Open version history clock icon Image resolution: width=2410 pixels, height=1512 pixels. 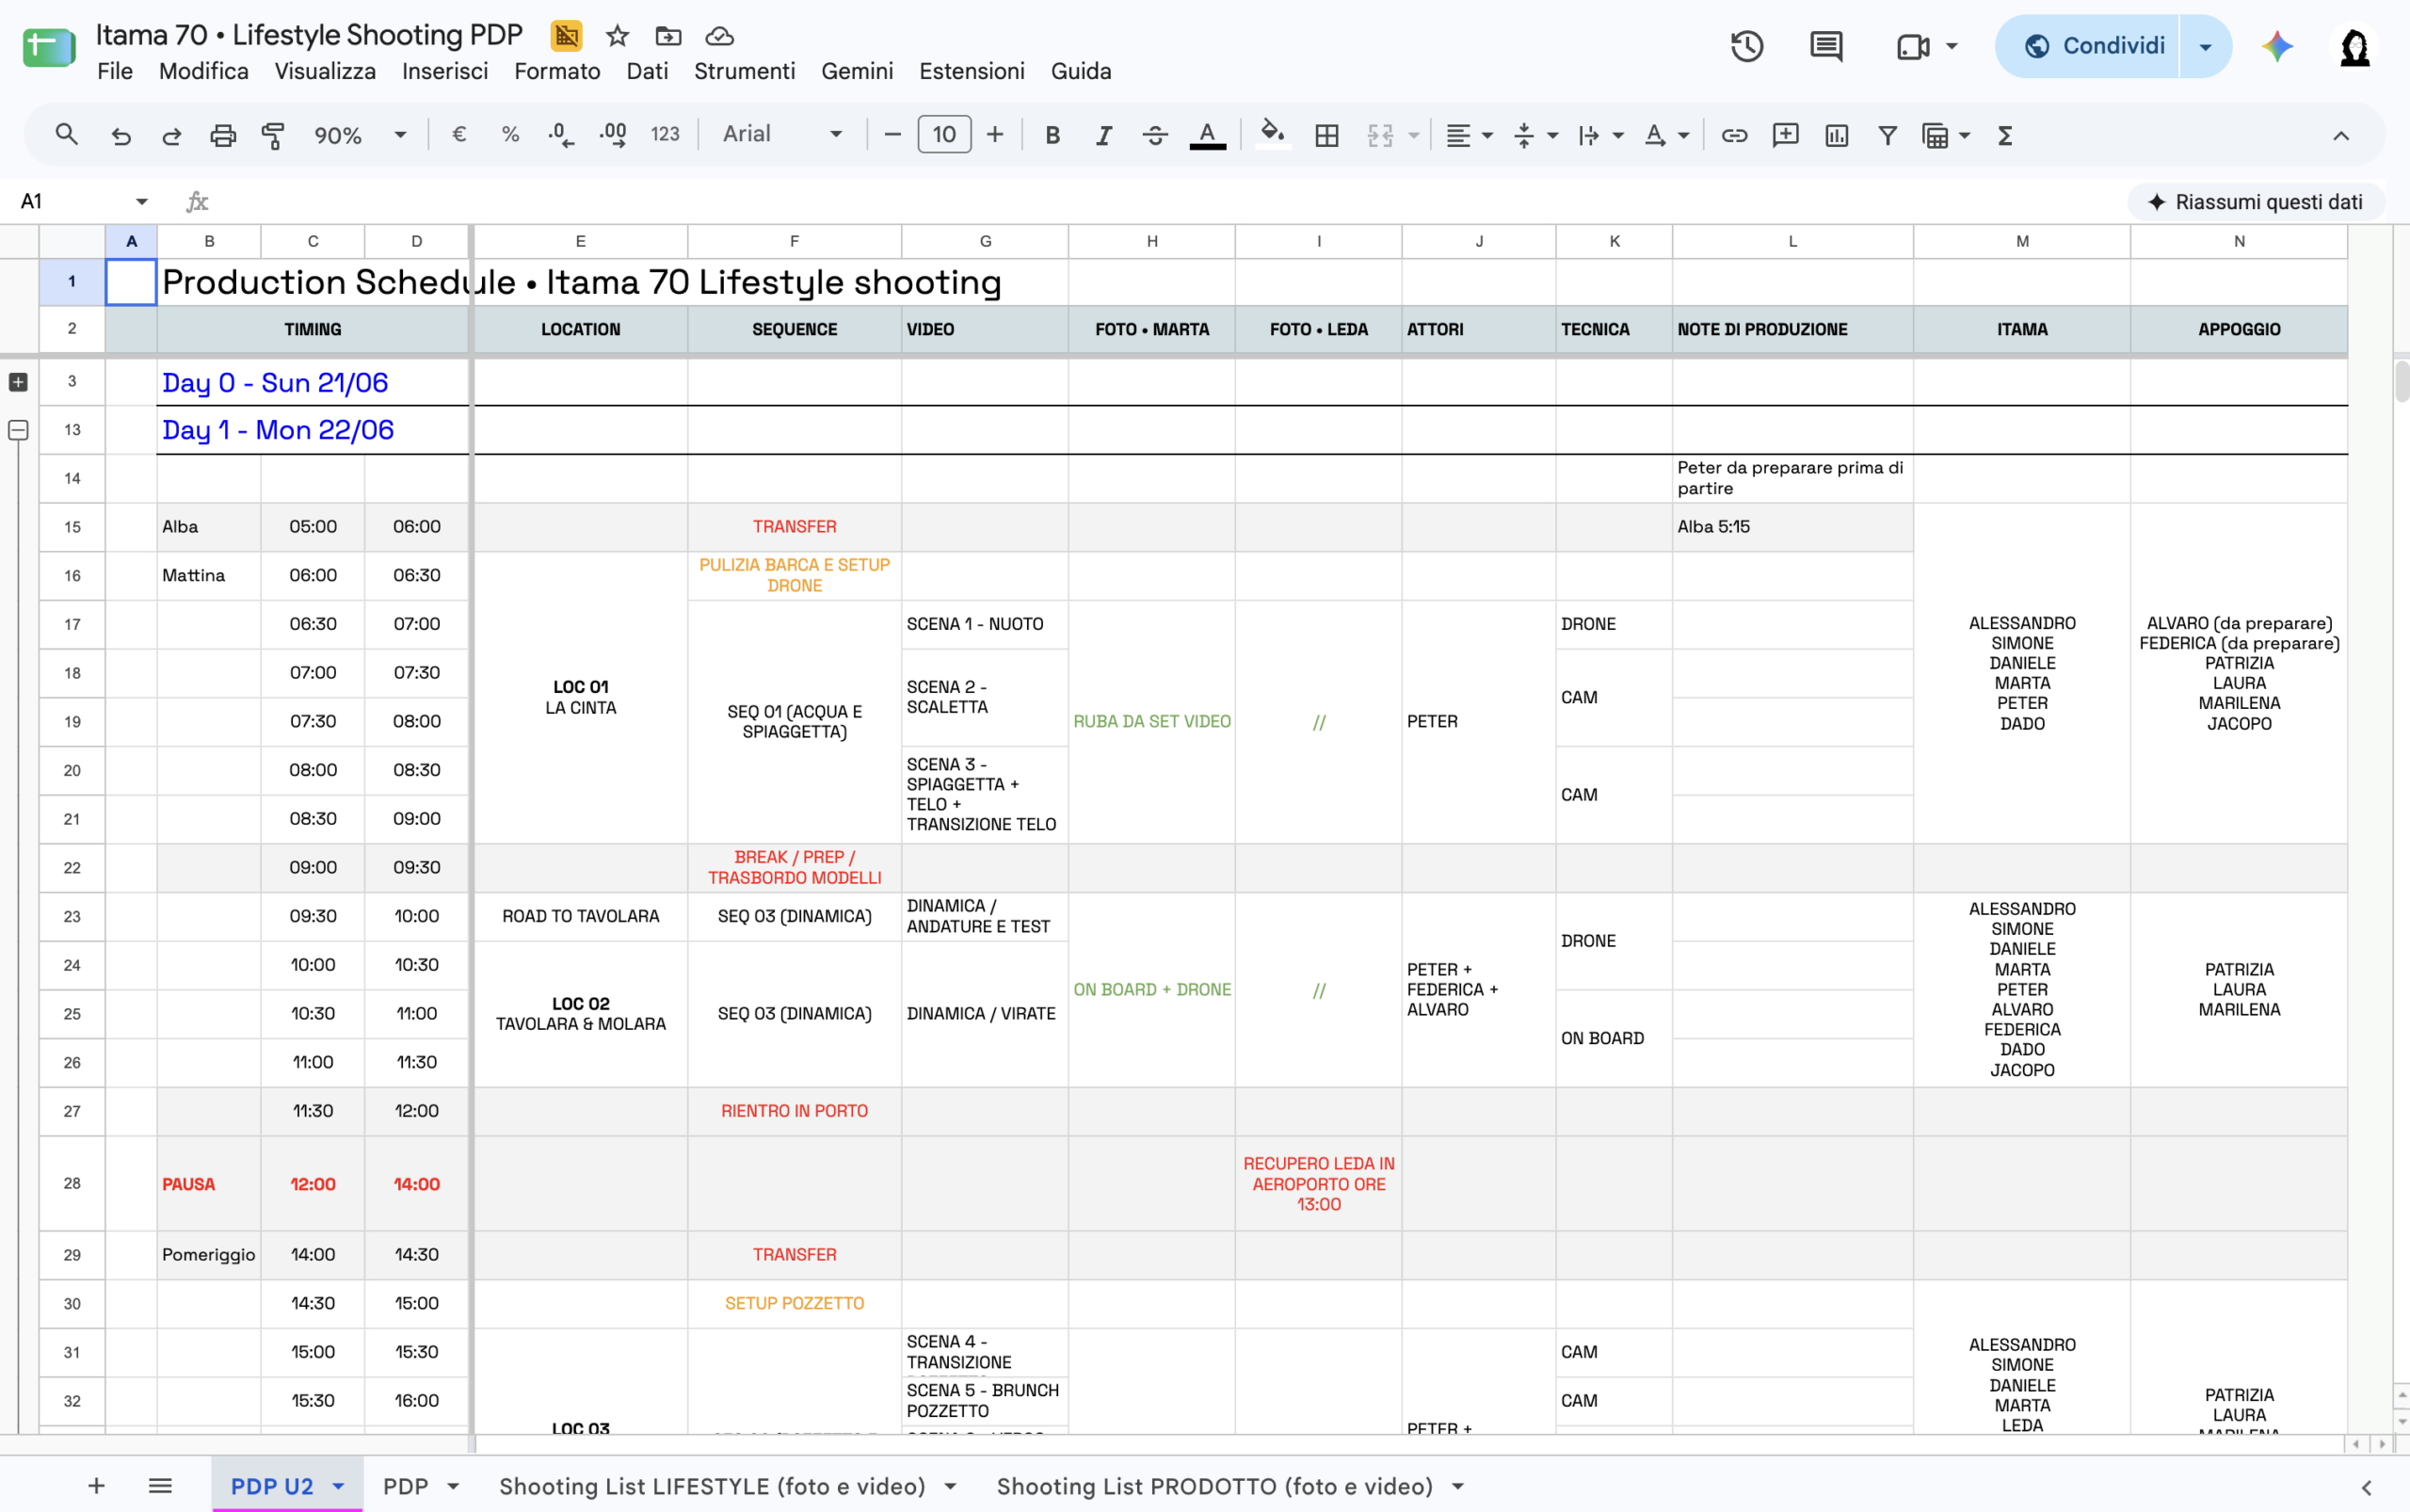tap(1746, 46)
